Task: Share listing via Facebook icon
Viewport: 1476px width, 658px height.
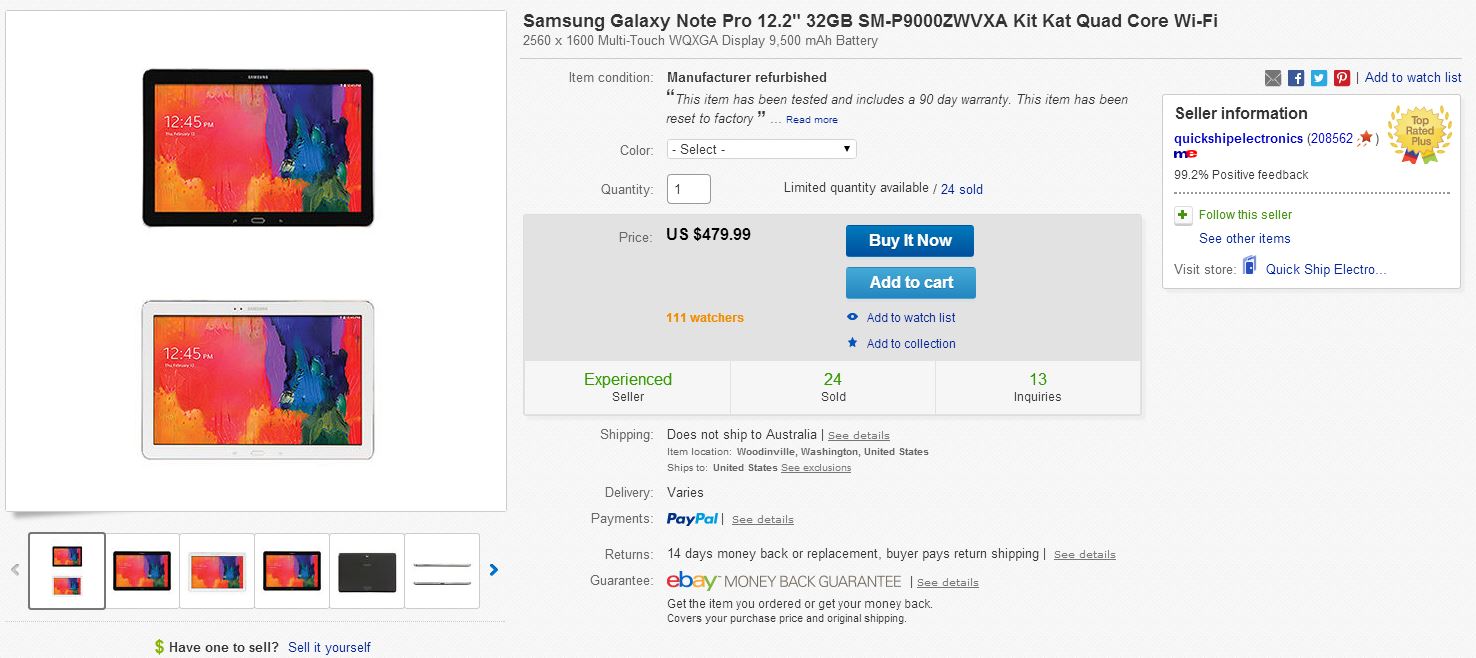Action: point(1296,78)
